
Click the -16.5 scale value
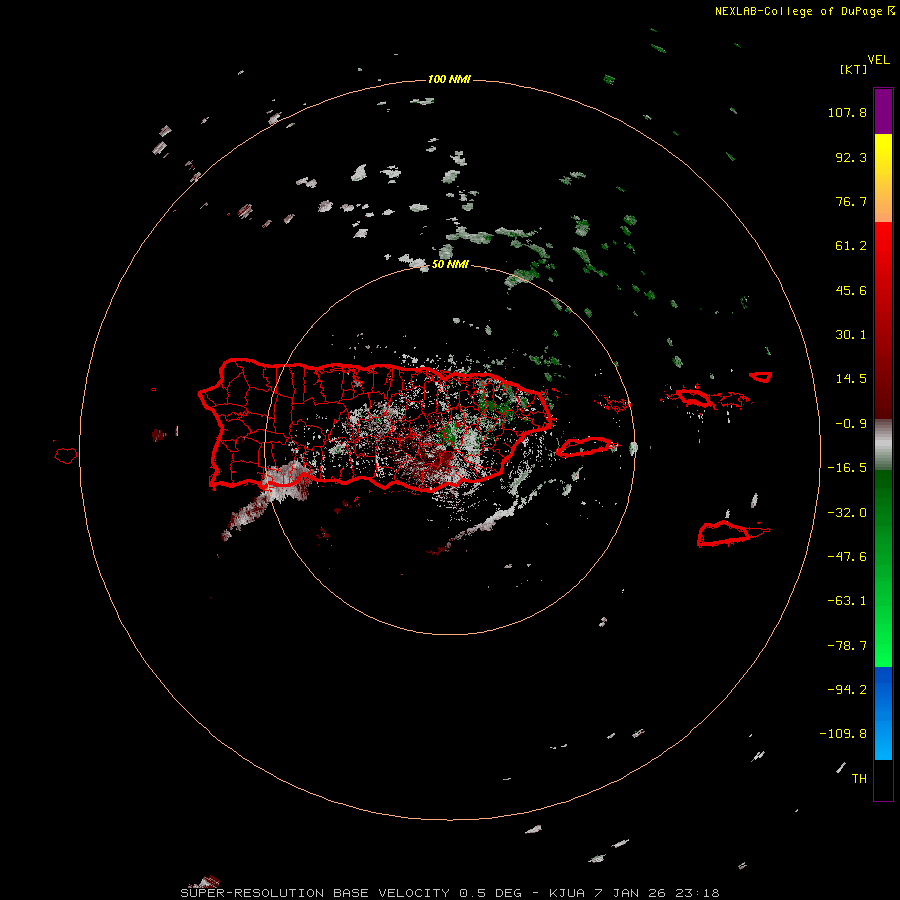point(847,468)
